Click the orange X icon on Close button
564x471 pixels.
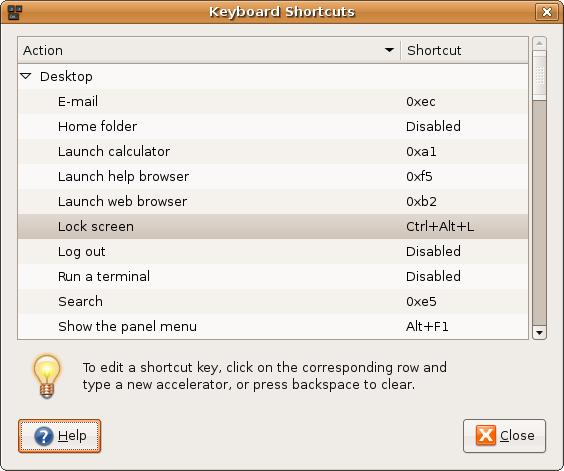point(486,435)
